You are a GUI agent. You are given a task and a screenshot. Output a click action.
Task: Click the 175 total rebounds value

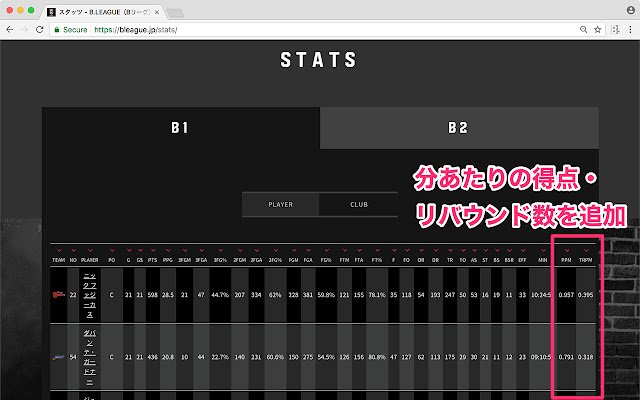coord(450,357)
